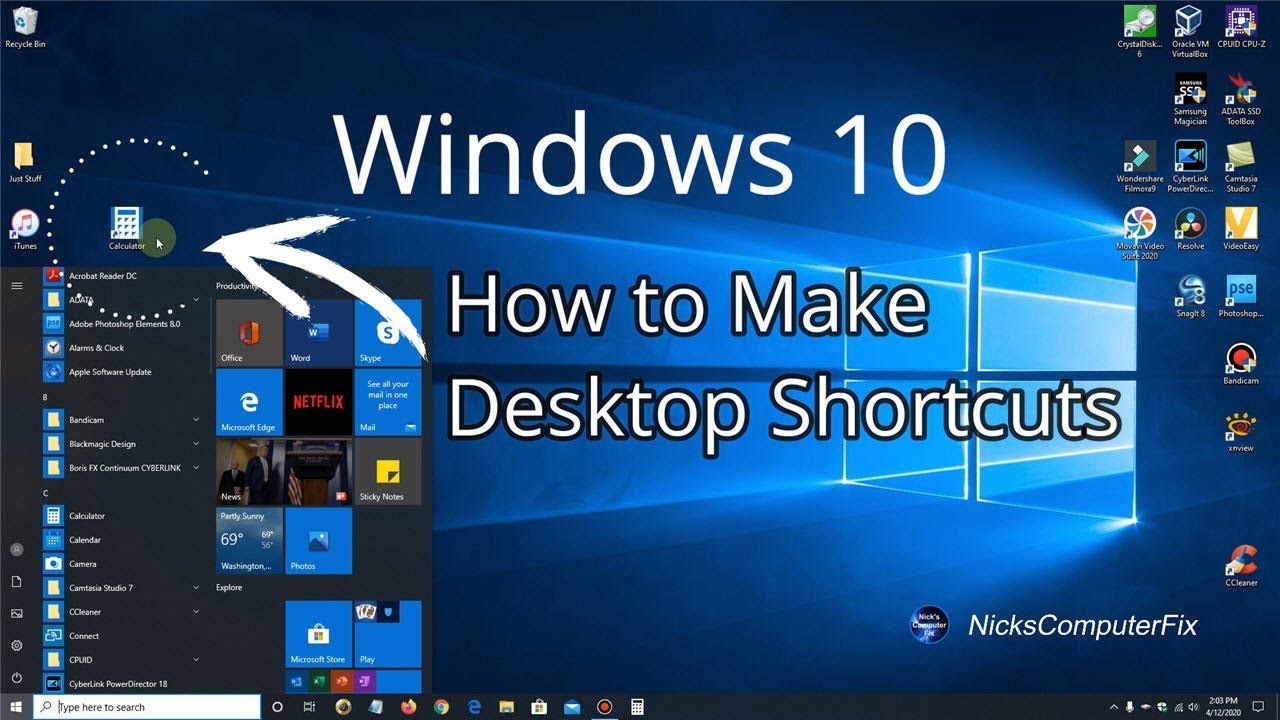Image resolution: width=1280 pixels, height=720 pixels.
Task: Open CrystalDisk desktop shortcut
Action: coord(1139,31)
